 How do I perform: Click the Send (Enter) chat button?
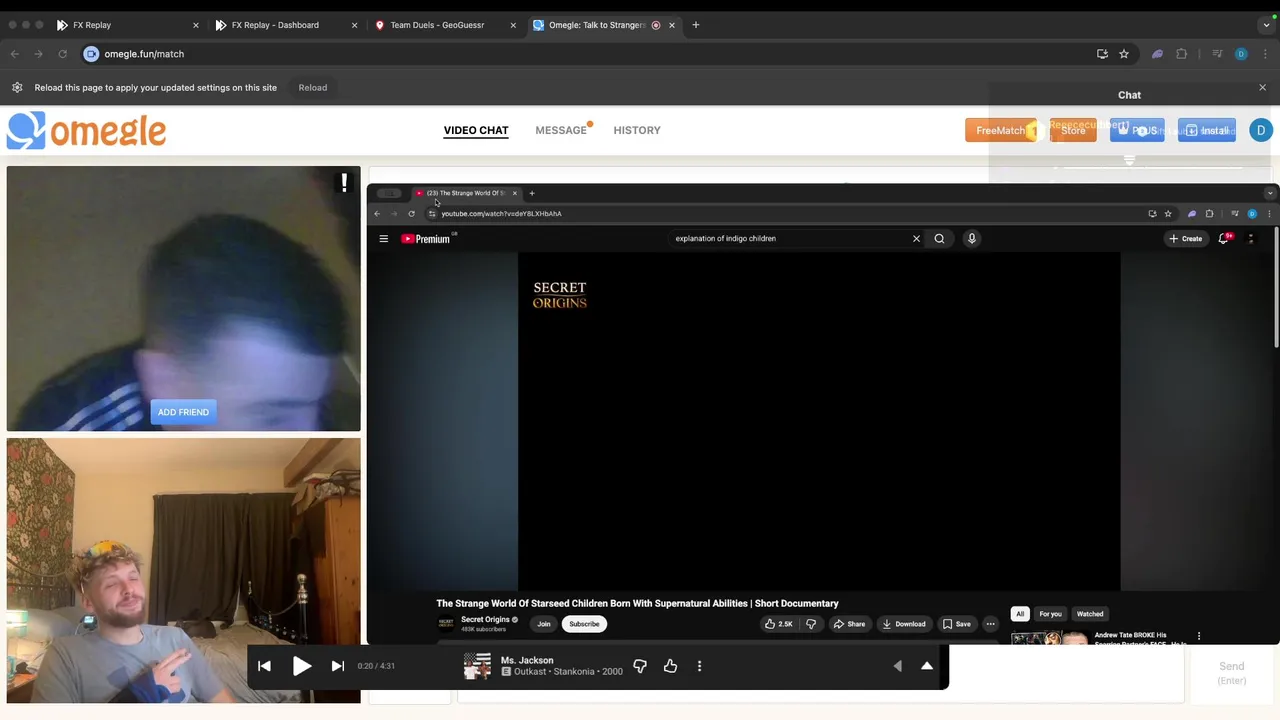1232,673
